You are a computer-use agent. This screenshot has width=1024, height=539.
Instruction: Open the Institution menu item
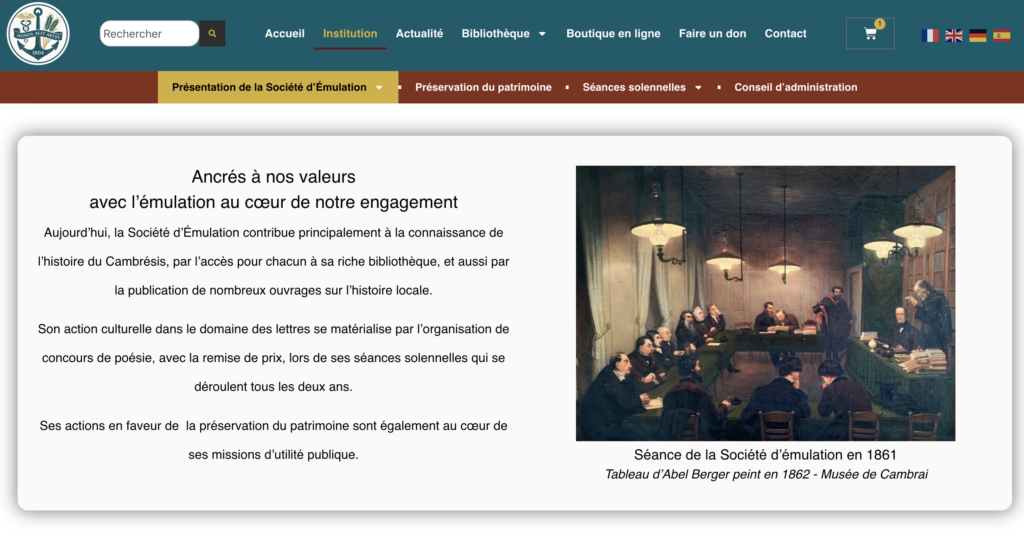[x=350, y=33]
